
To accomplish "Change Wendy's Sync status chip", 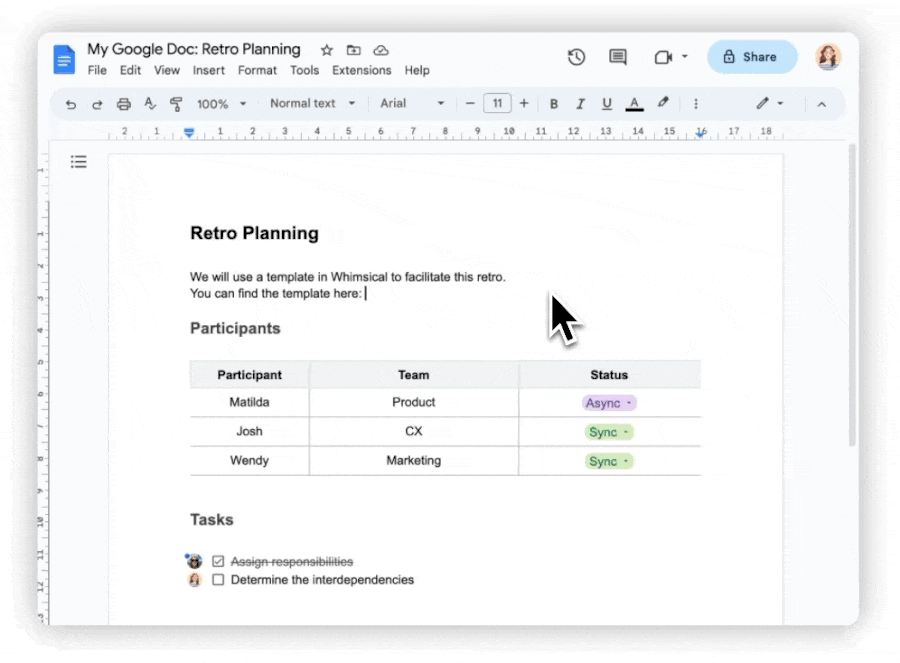I will point(609,462).
